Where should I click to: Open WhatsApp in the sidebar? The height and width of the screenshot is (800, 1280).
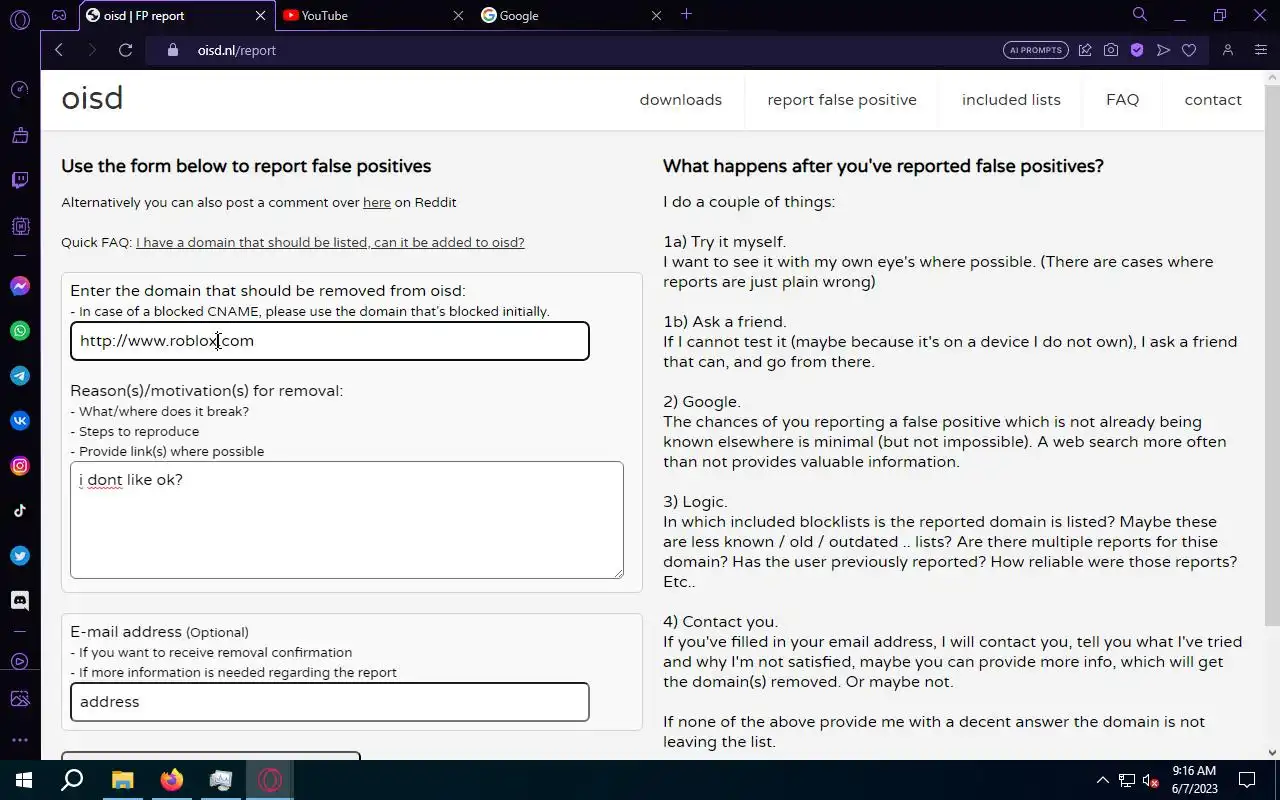(x=20, y=331)
